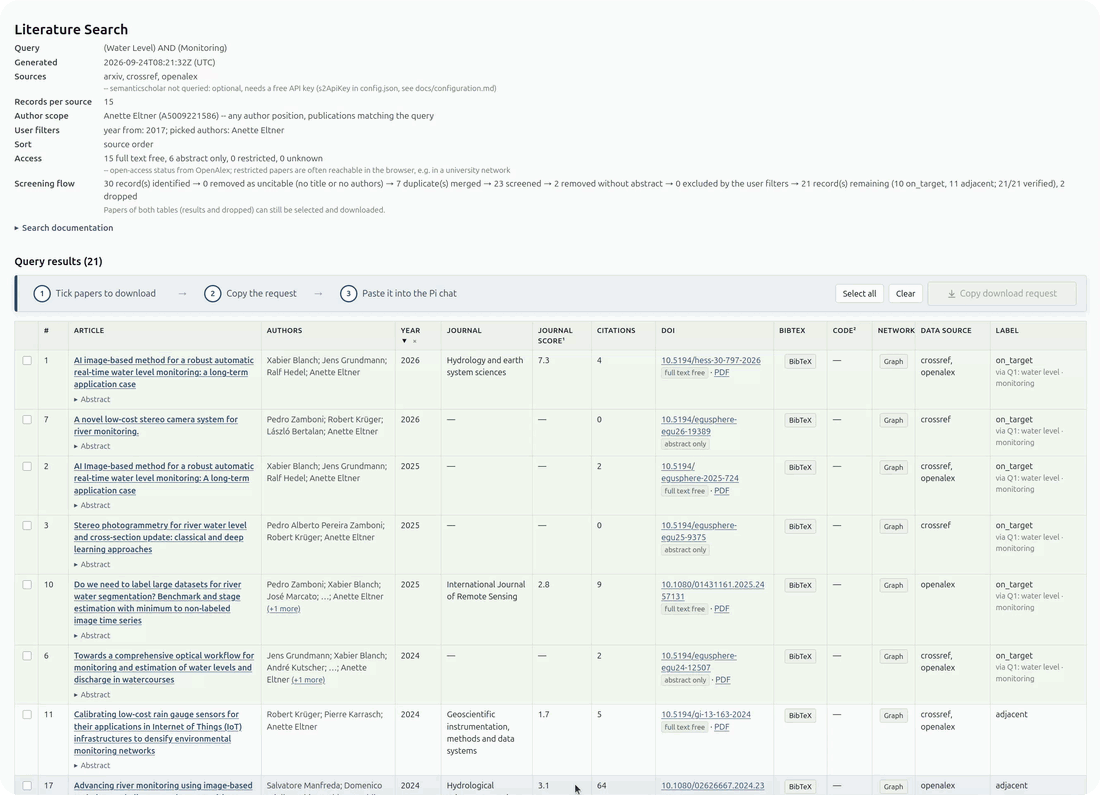This screenshot has height=795, width=1100.
Task: Expand Abstract of river water segmentation article
Action: (92, 636)
